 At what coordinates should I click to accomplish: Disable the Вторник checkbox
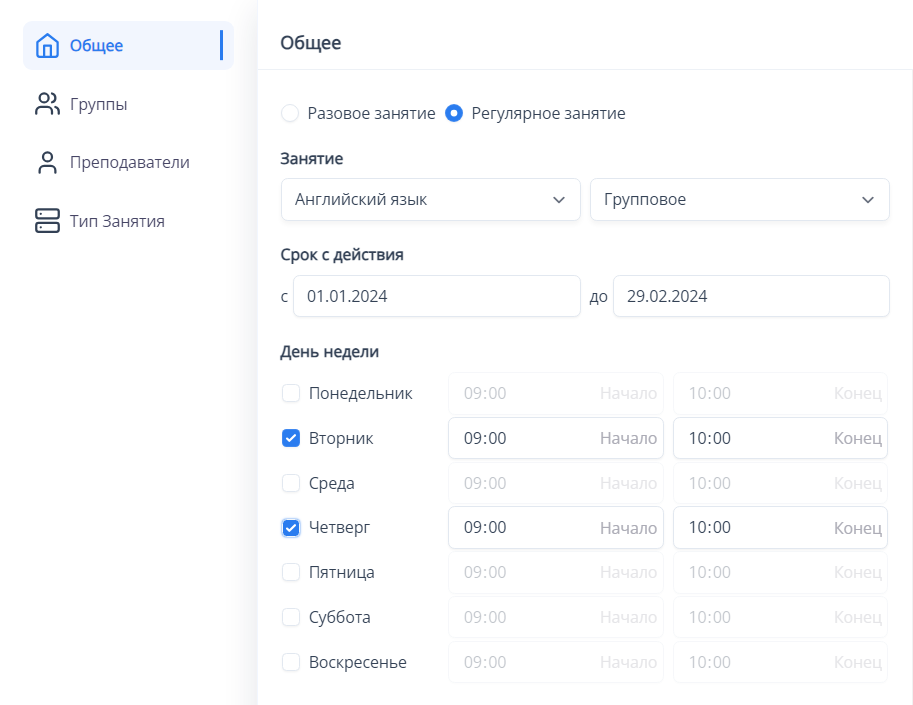(291, 438)
